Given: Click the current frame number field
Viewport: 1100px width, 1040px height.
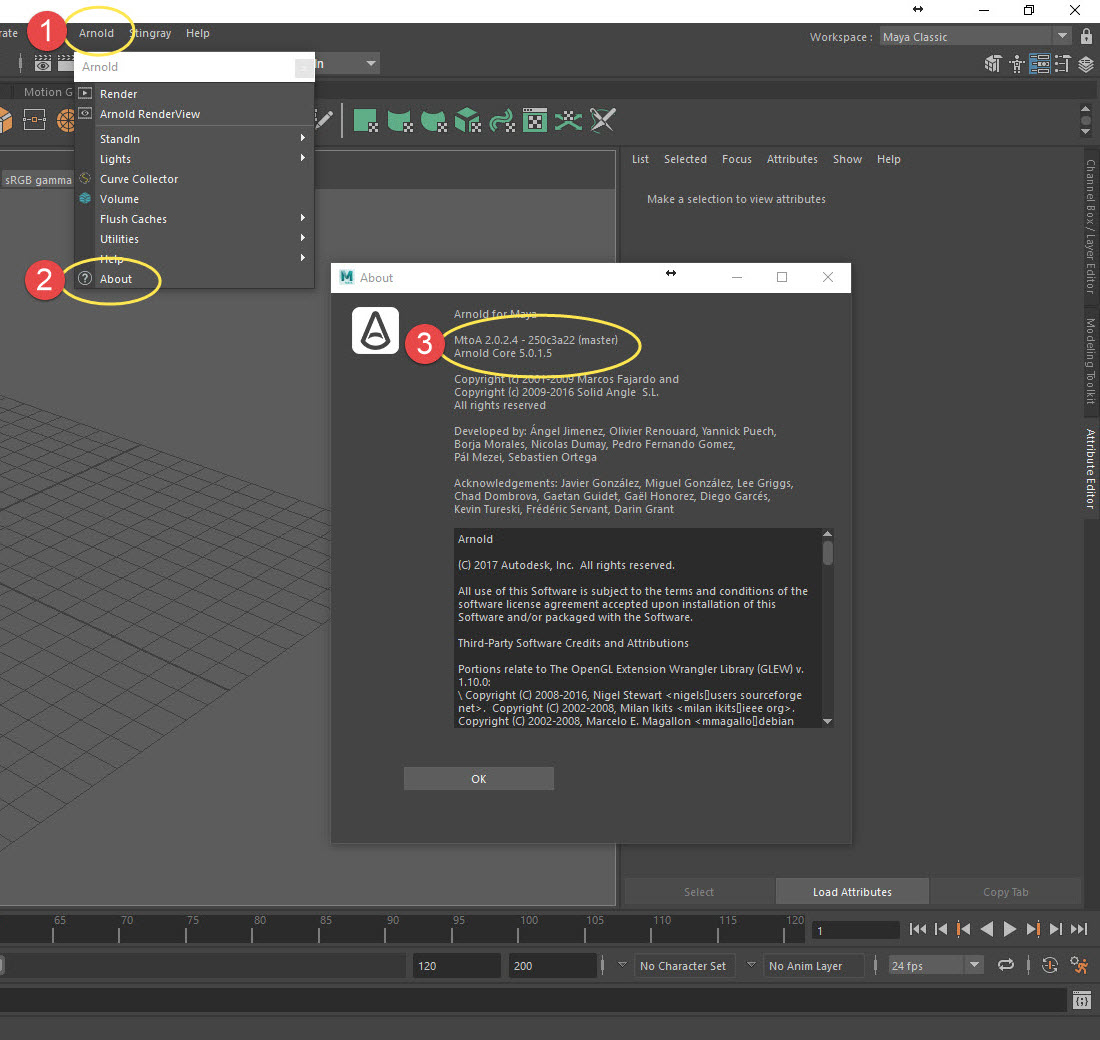Looking at the screenshot, I should click(855, 930).
